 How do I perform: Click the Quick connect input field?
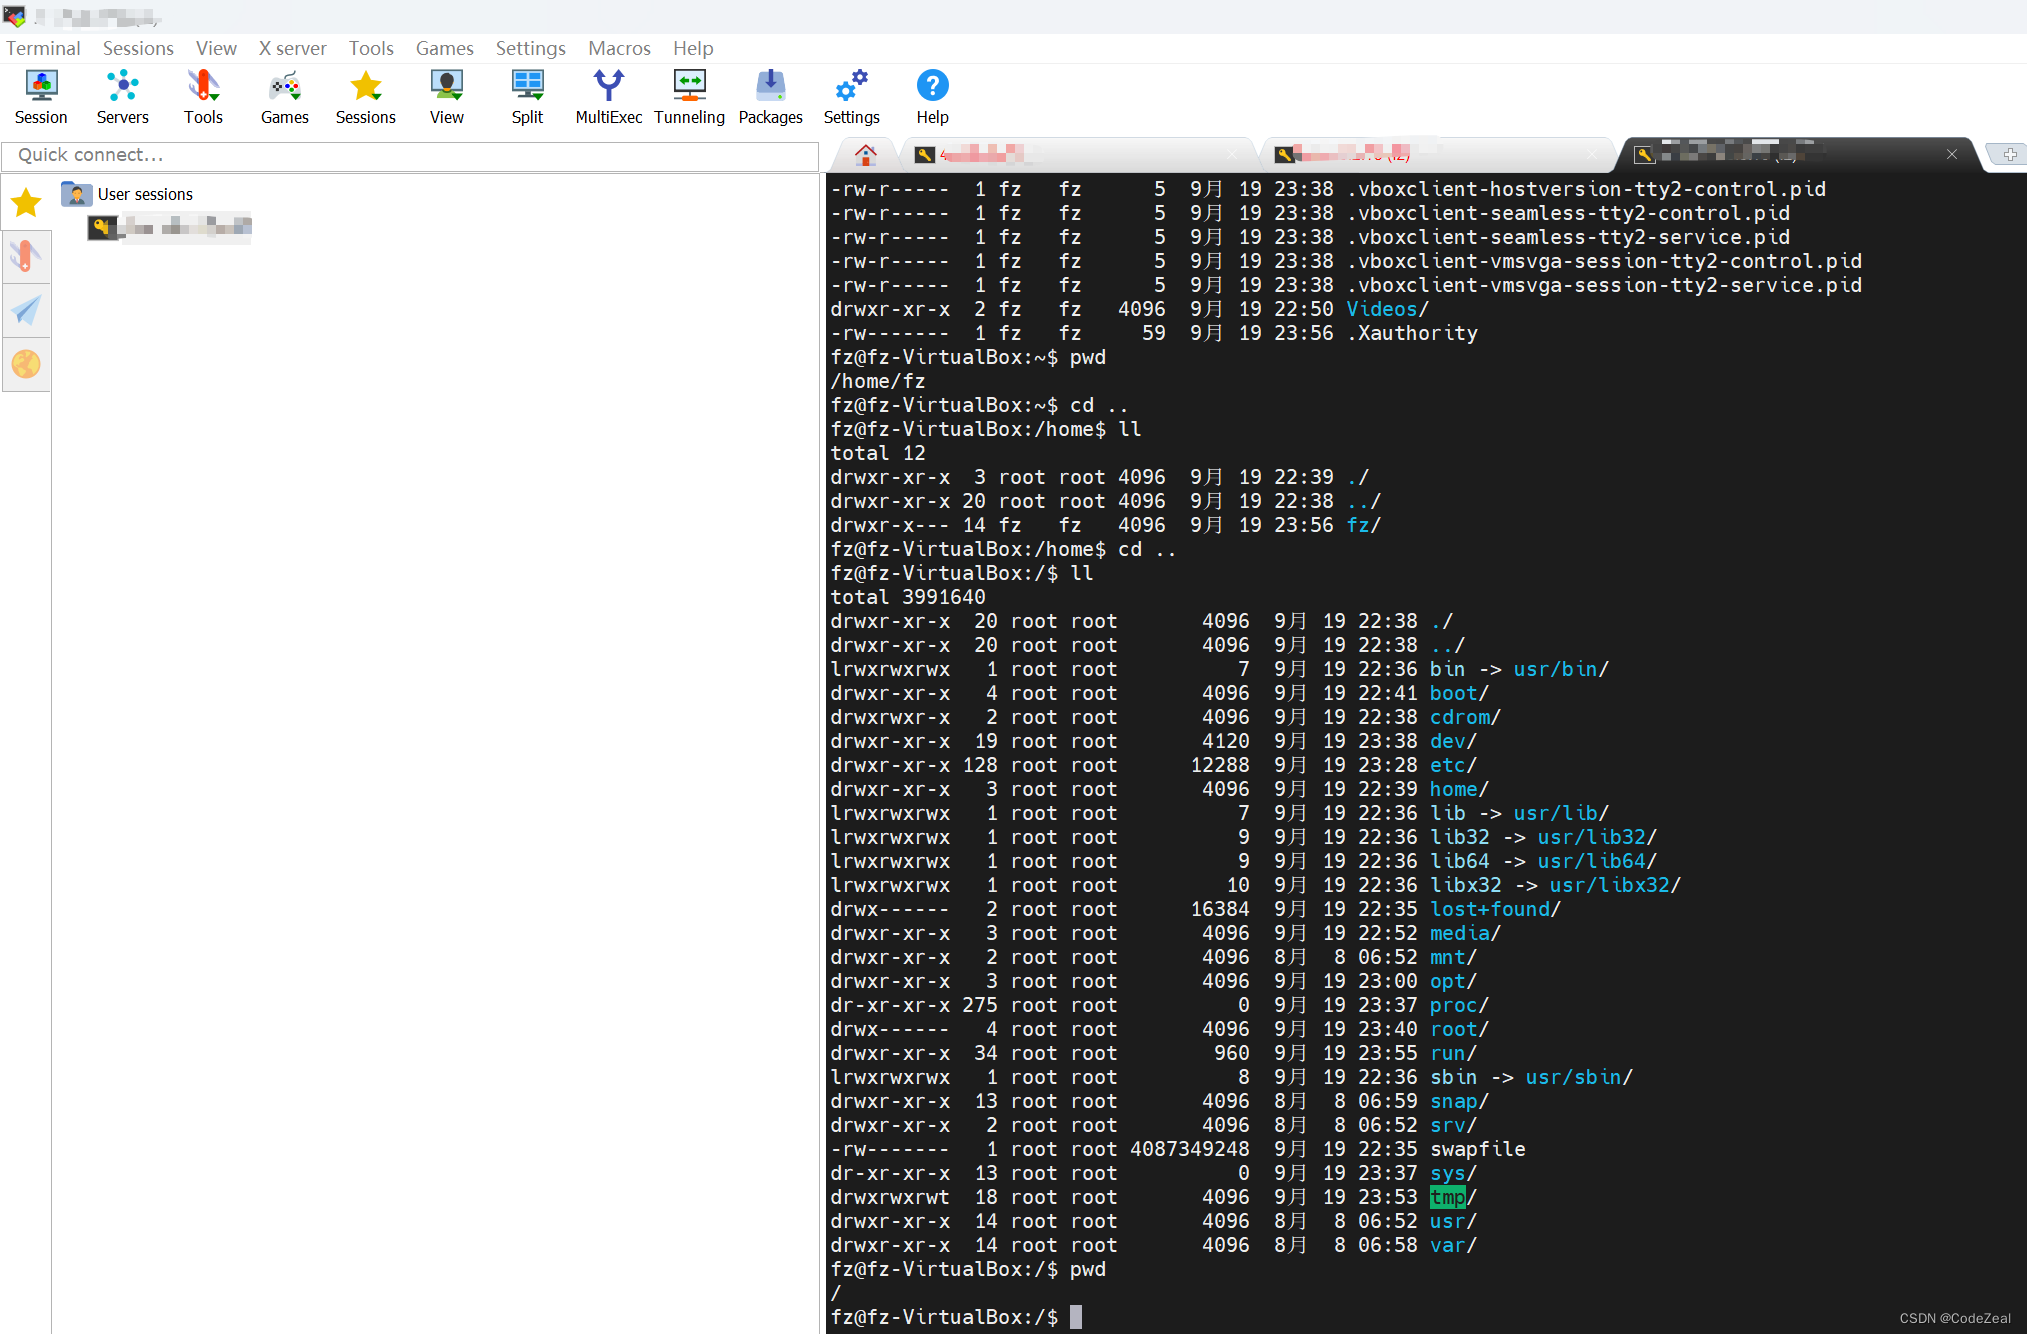(x=410, y=155)
